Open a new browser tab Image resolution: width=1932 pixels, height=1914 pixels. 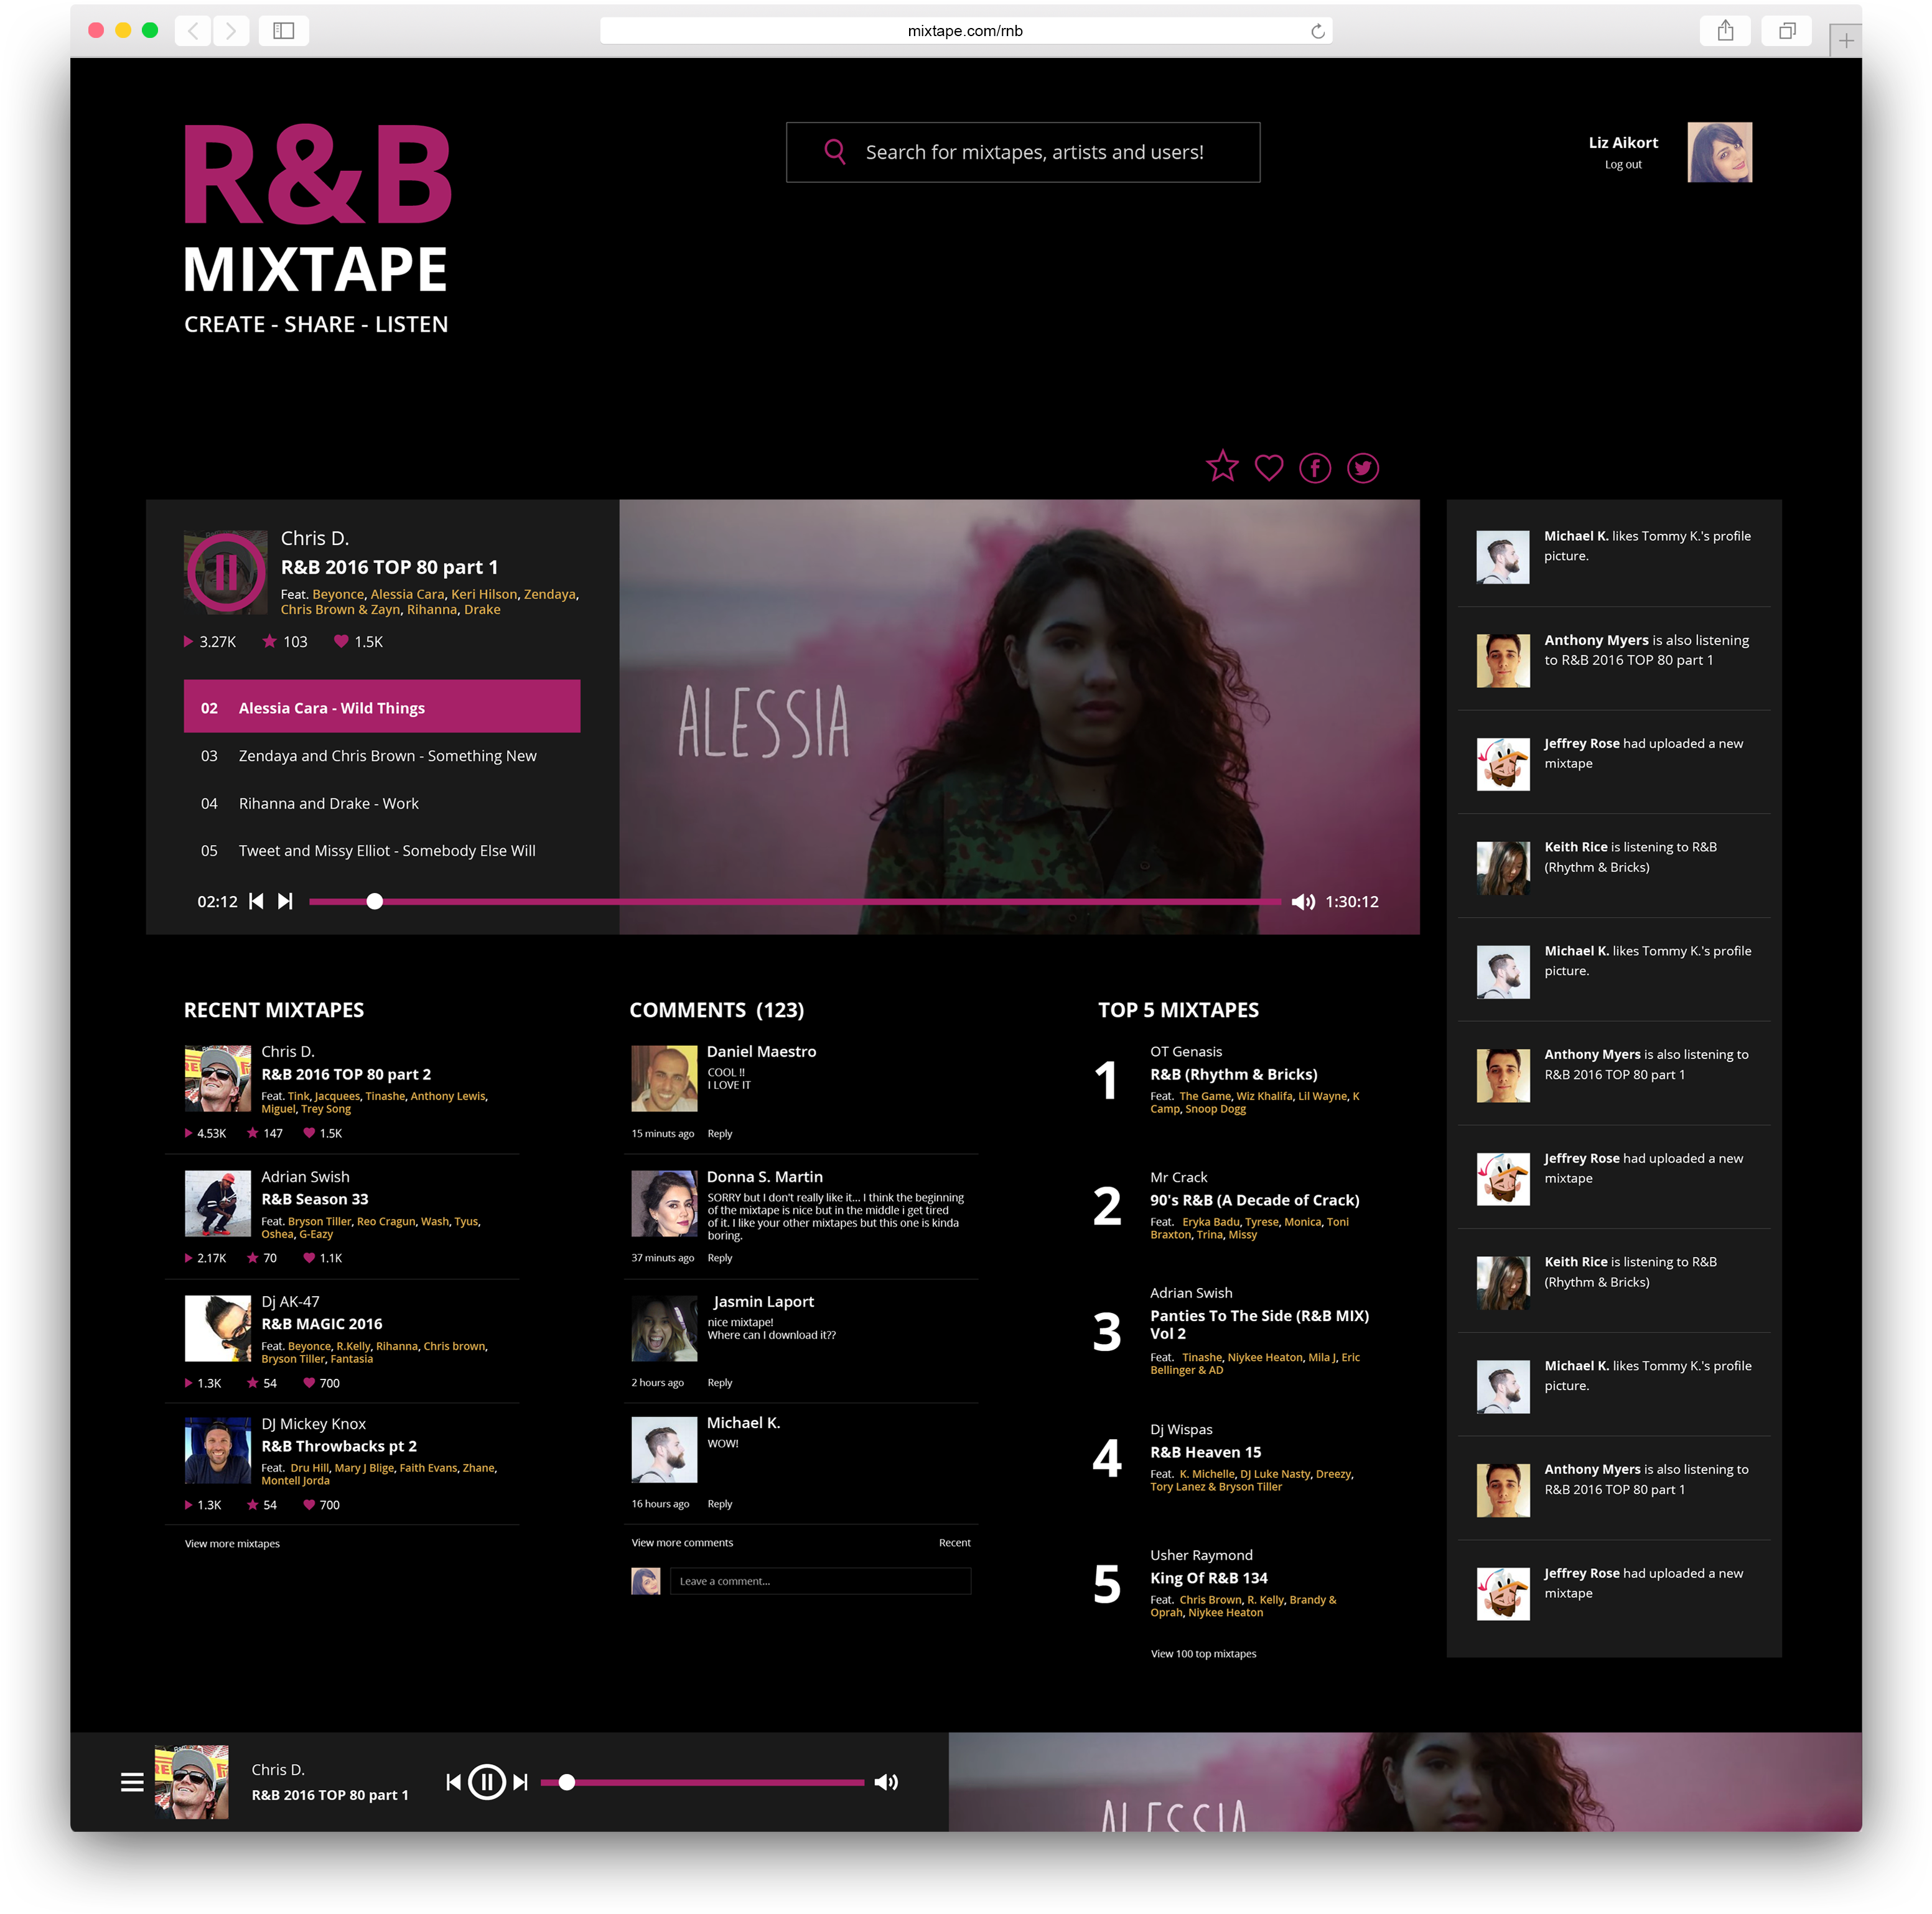pos(1846,41)
